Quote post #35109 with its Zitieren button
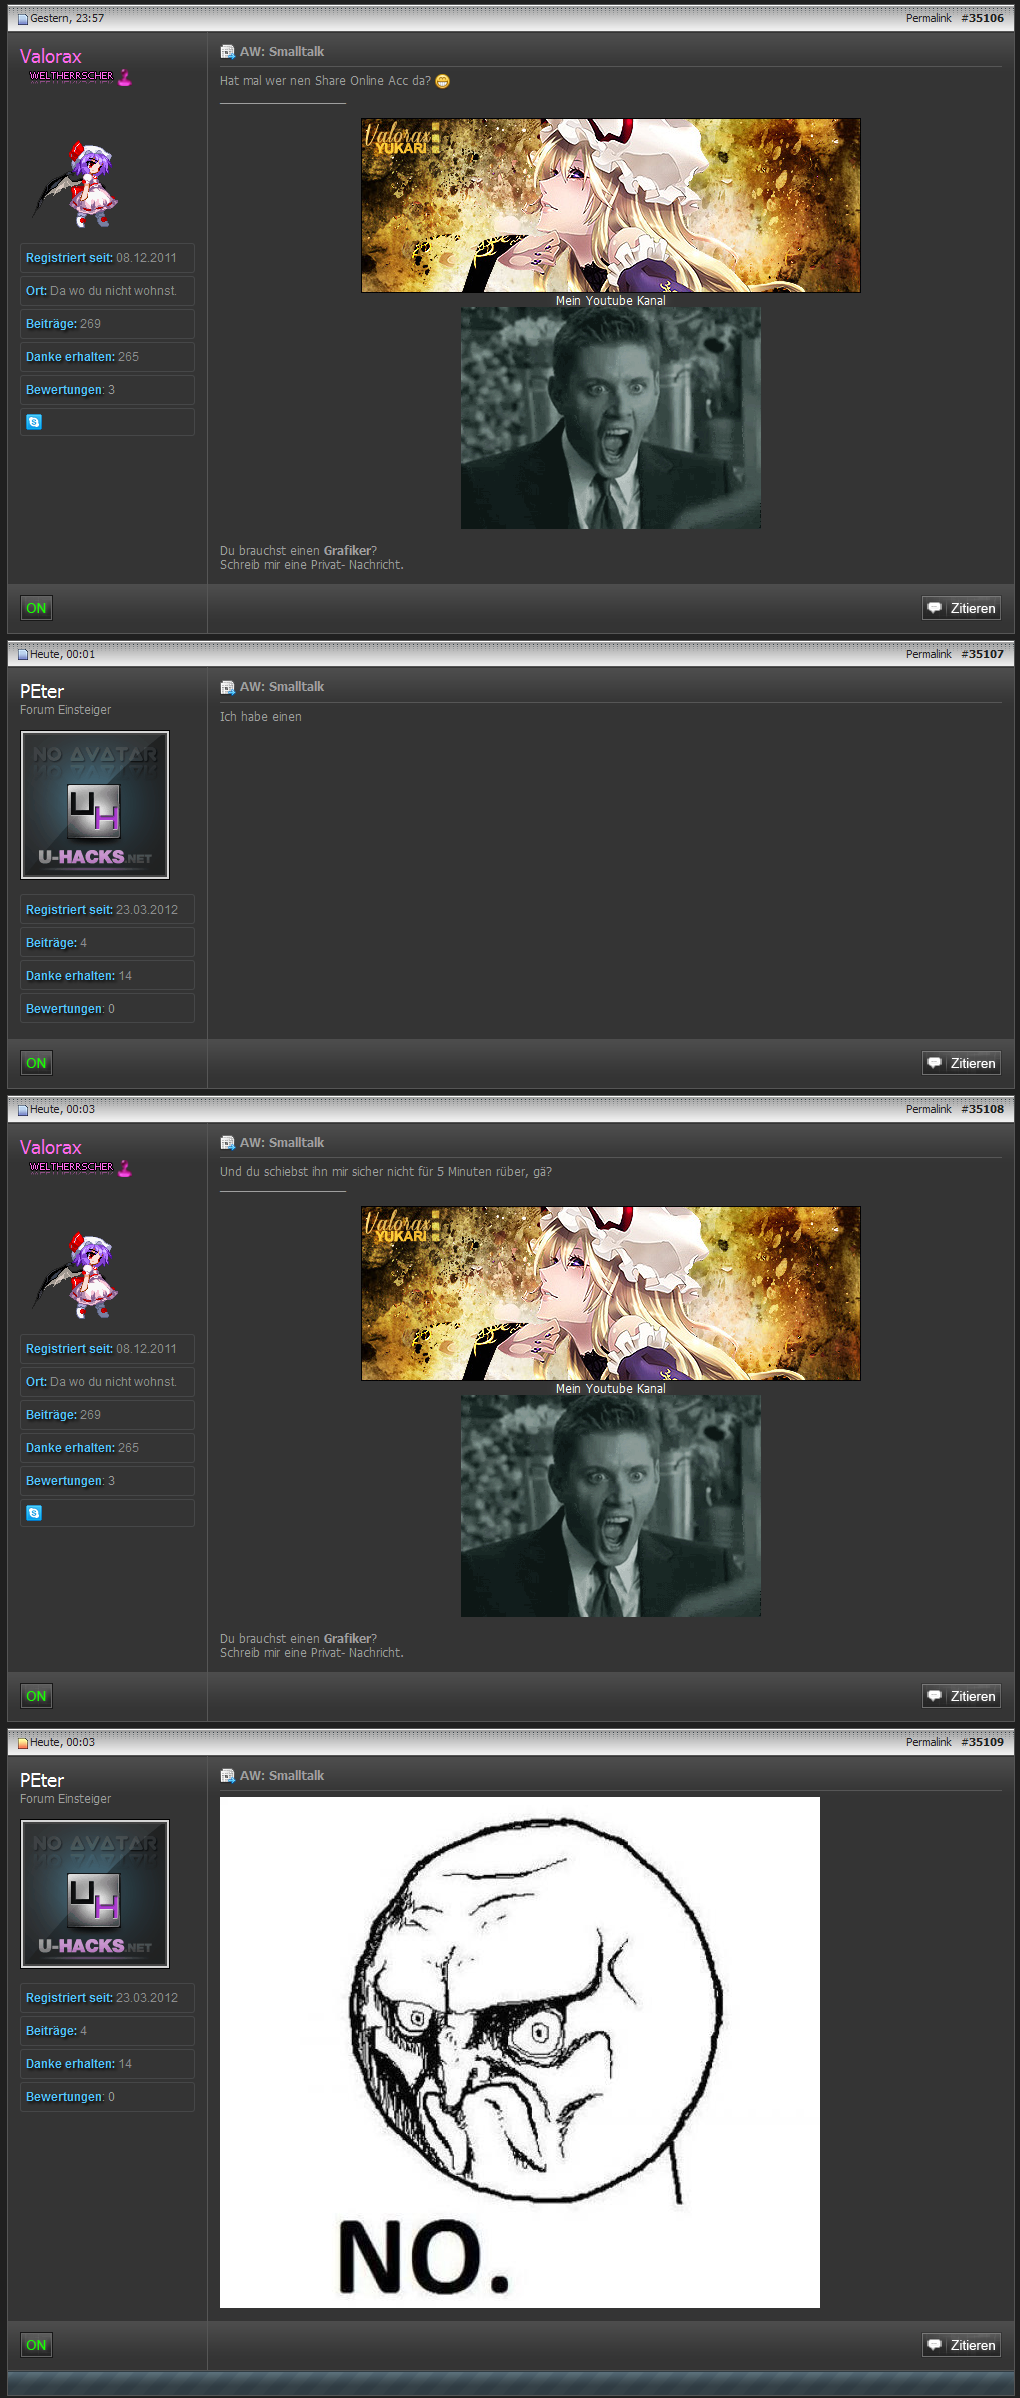 (x=961, y=2345)
